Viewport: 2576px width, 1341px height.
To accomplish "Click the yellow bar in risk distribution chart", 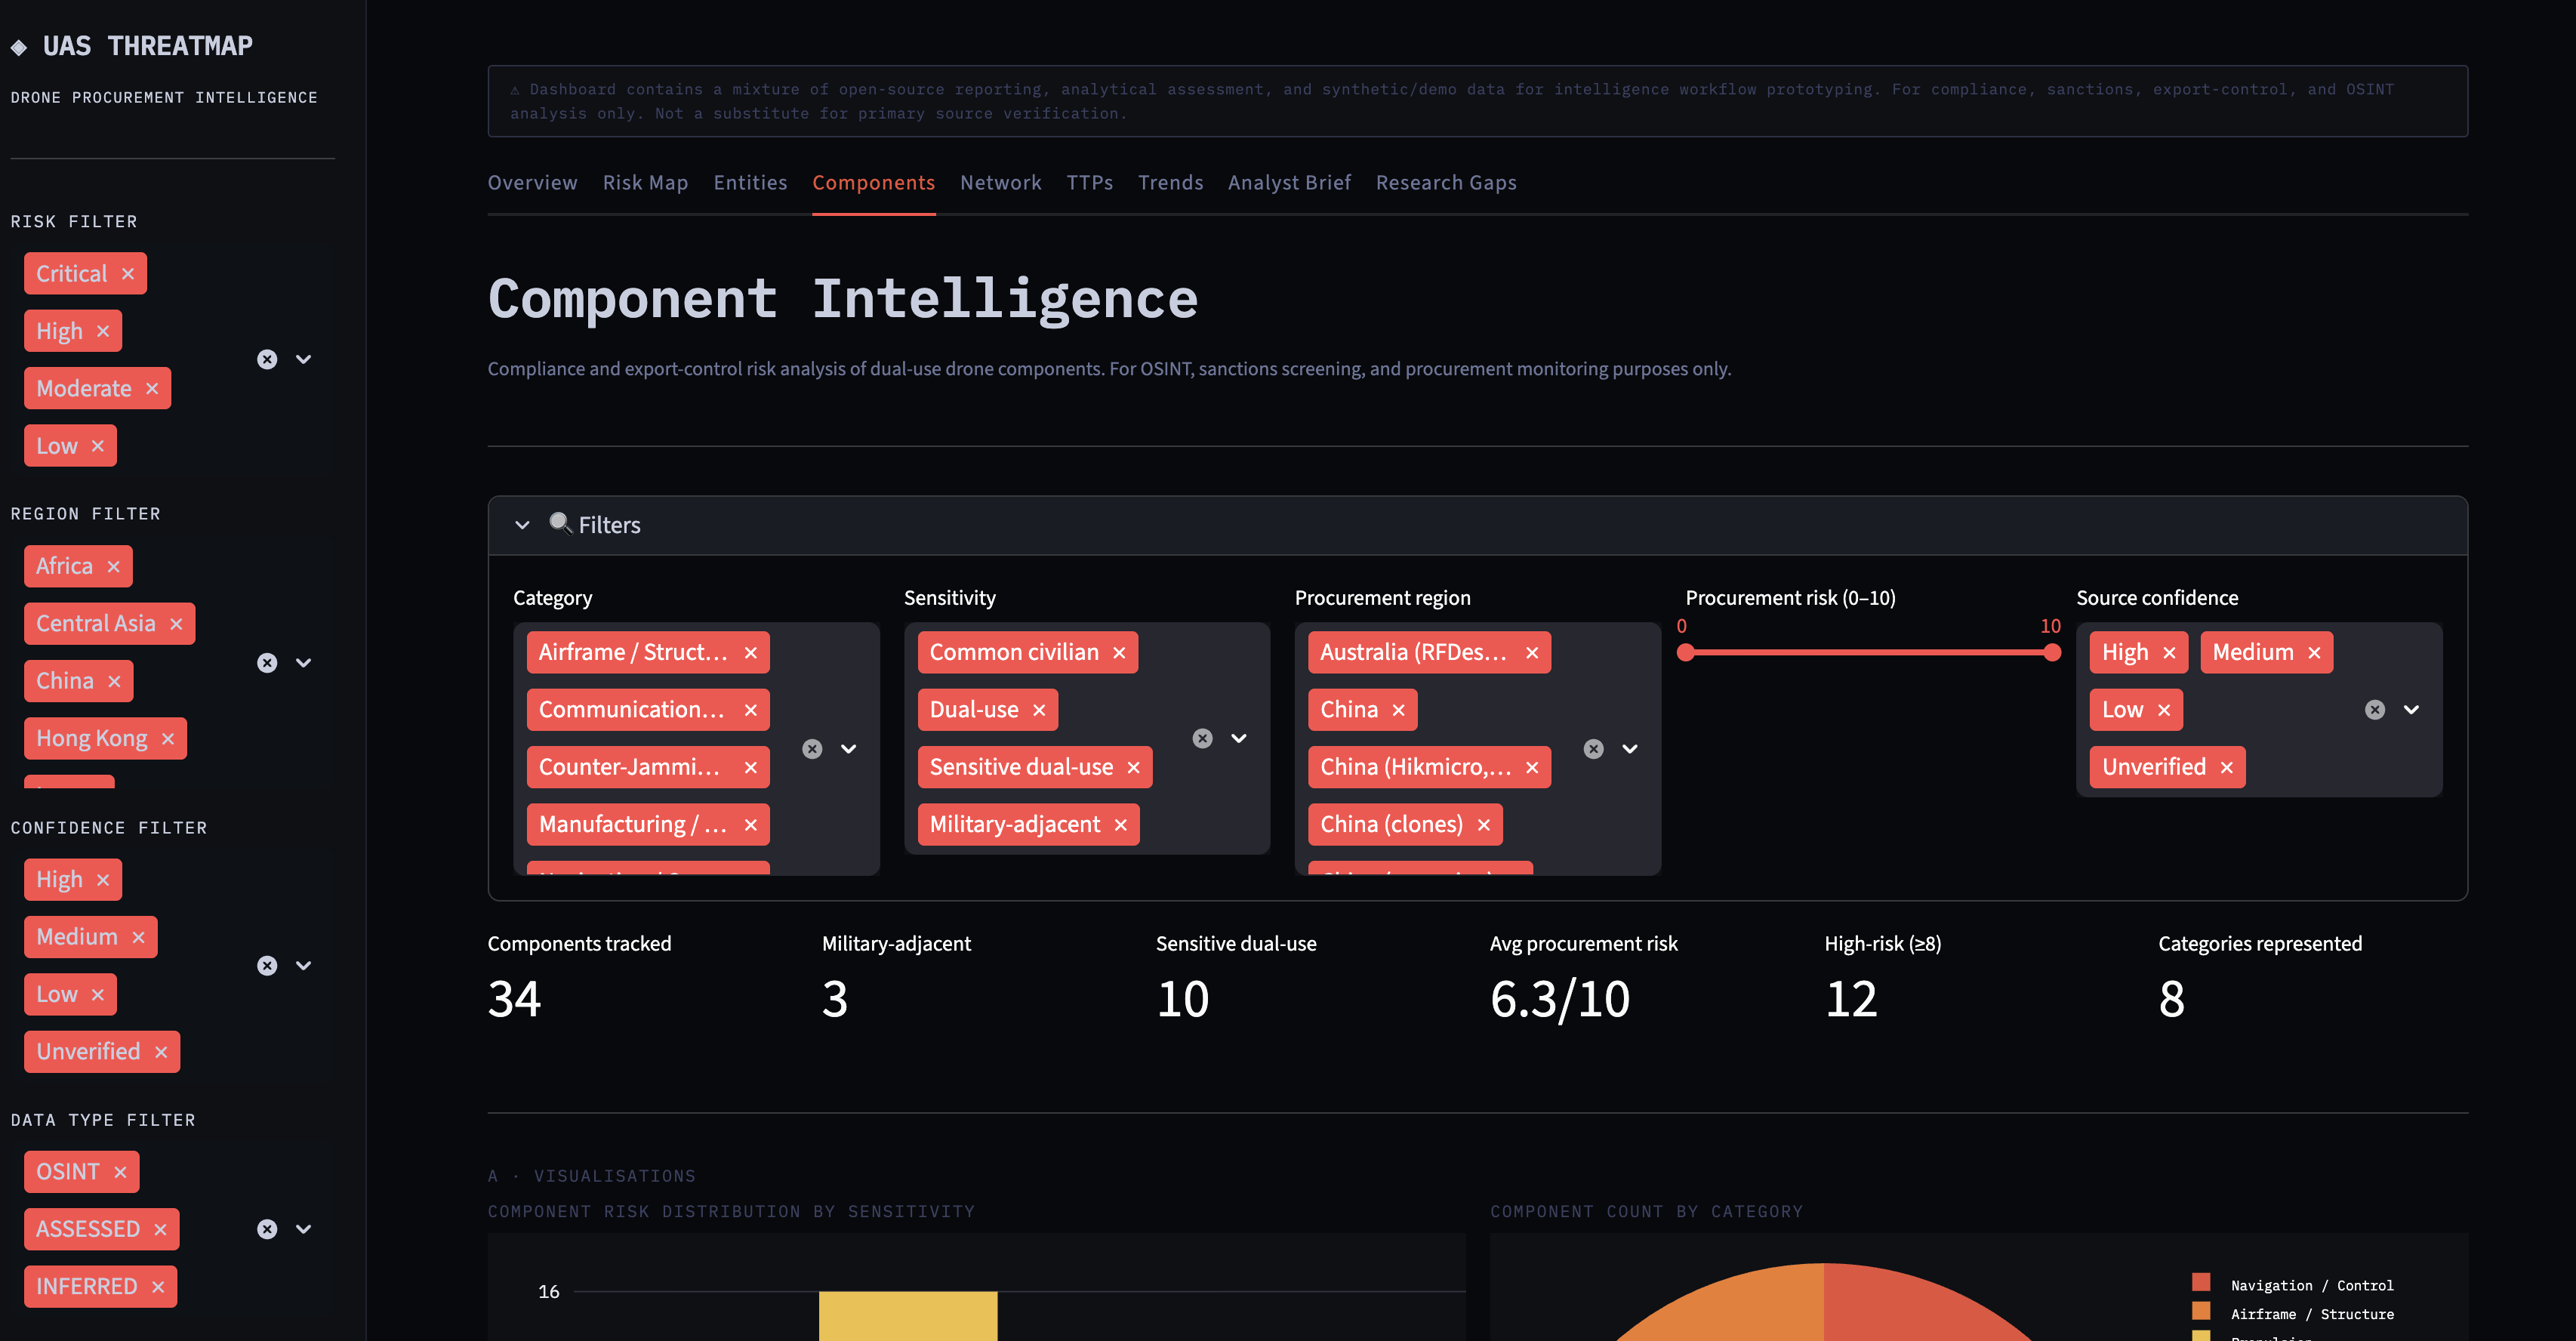I will click(908, 1316).
